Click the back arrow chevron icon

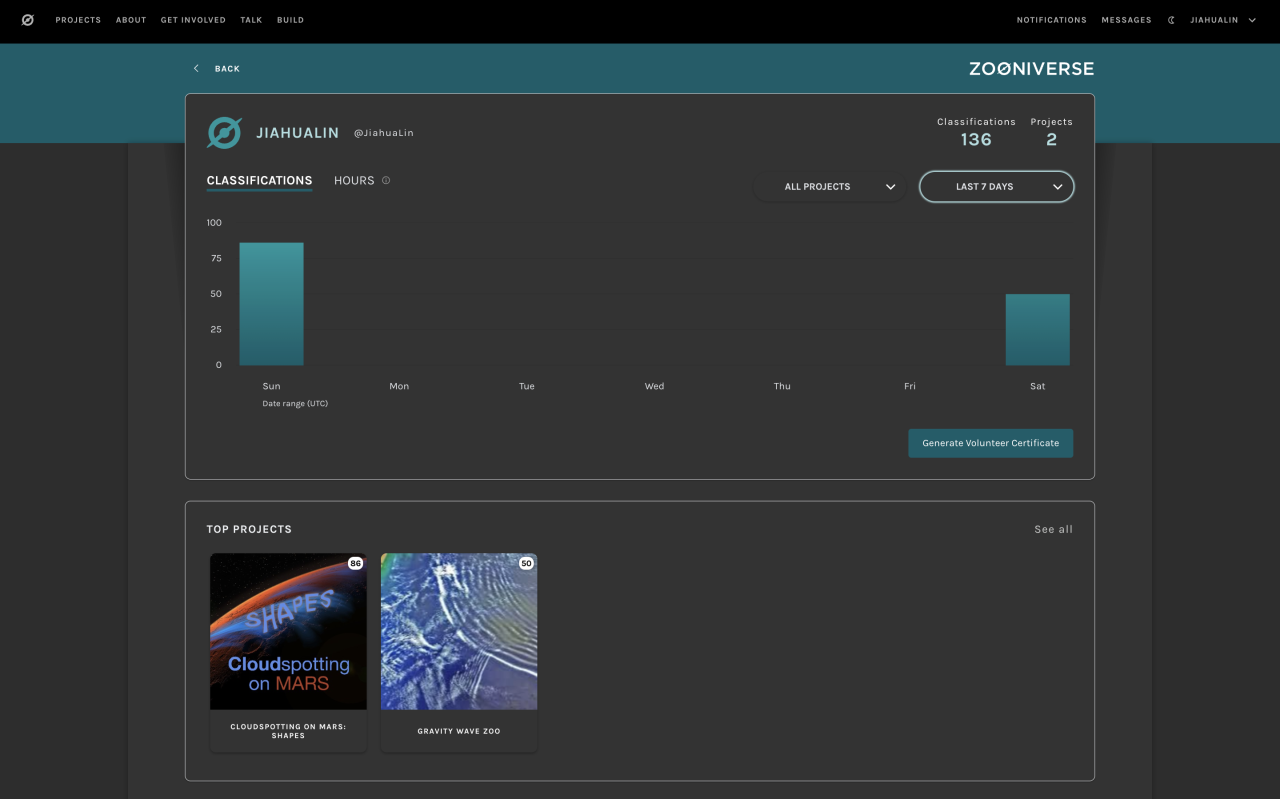pyautogui.click(x=196, y=68)
